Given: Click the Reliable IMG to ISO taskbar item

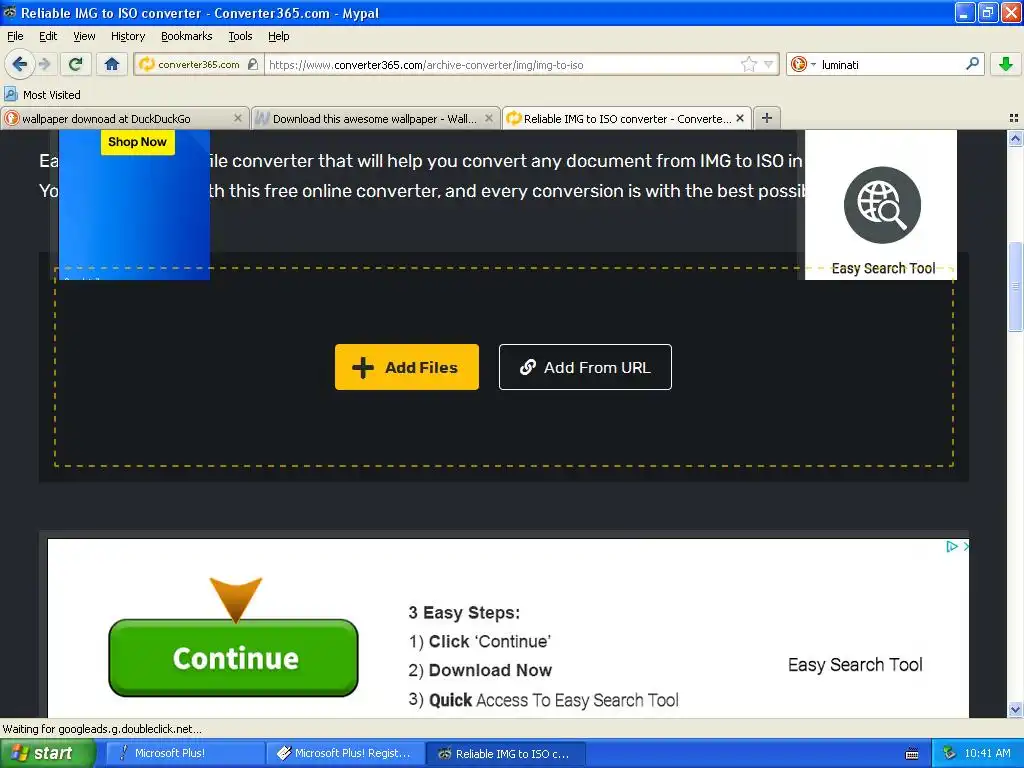Looking at the screenshot, I should [506, 754].
